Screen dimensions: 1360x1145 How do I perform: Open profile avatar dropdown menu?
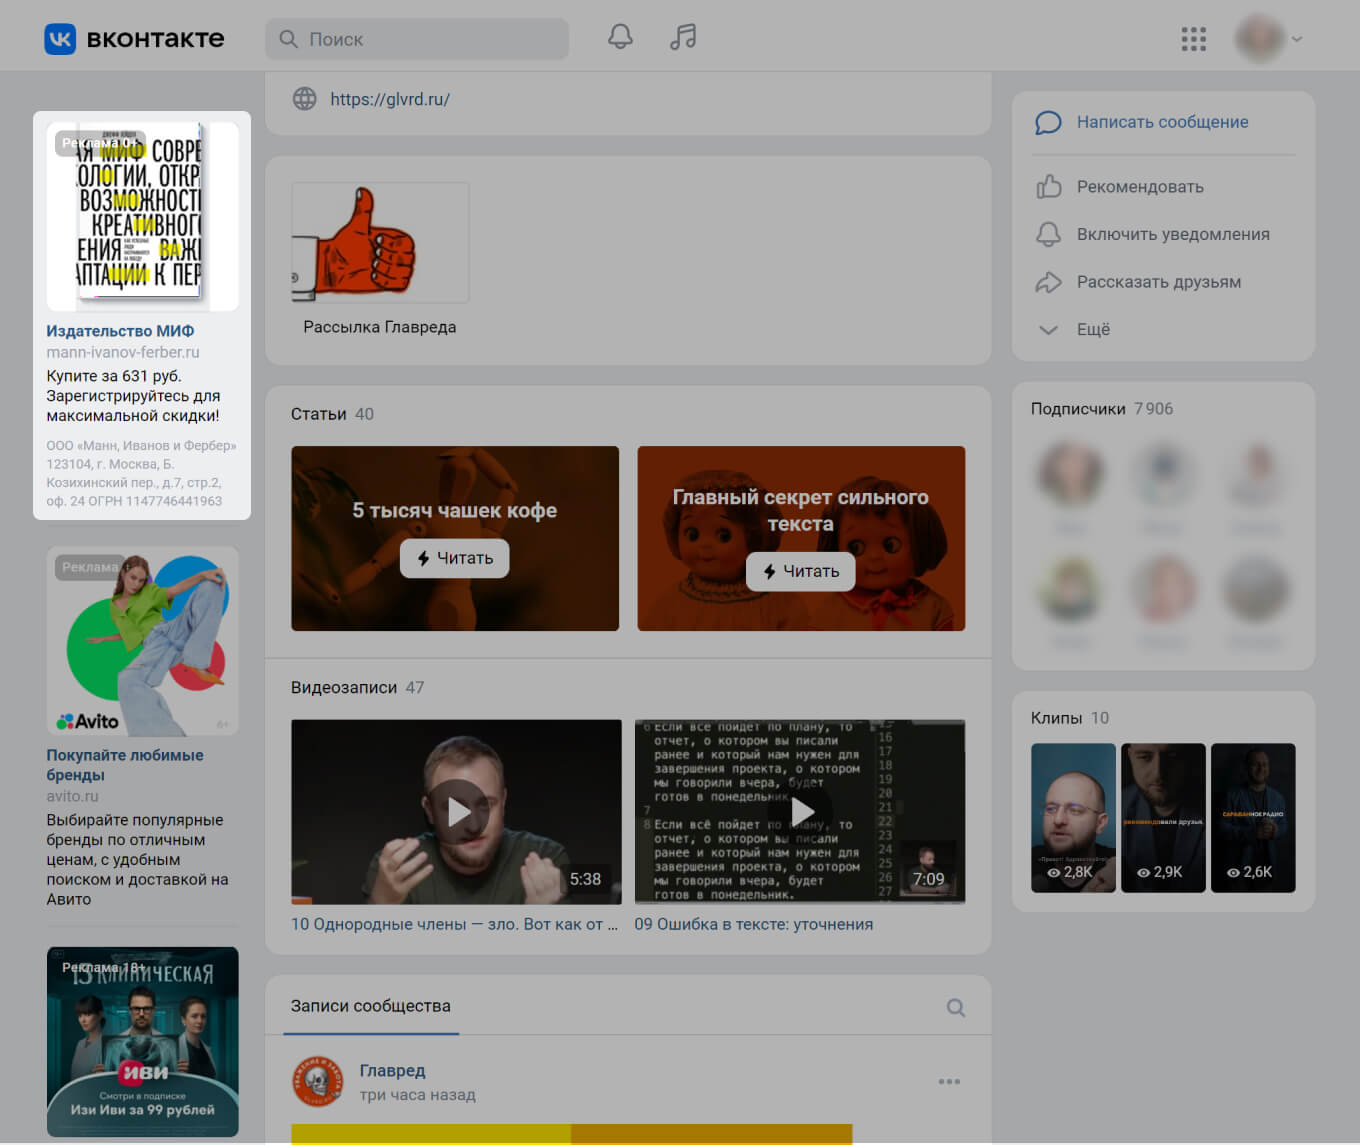tap(1268, 39)
